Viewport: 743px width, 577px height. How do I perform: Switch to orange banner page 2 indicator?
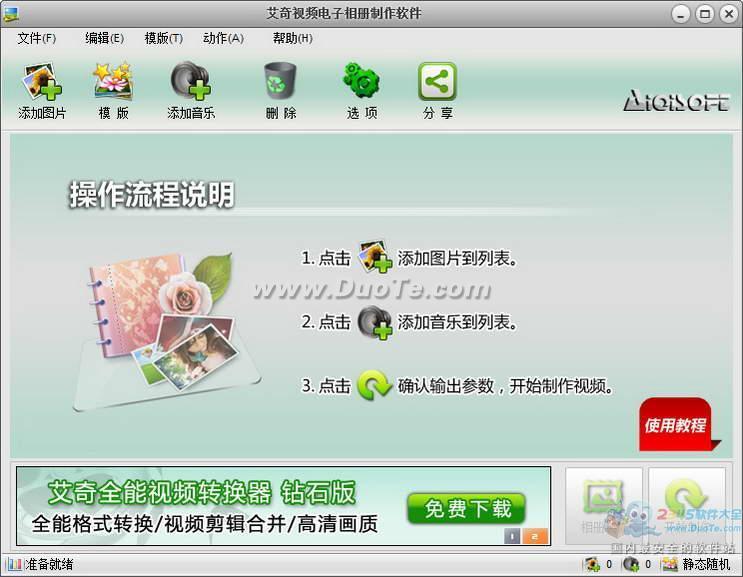pyautogui.click(x=535, y=536)
